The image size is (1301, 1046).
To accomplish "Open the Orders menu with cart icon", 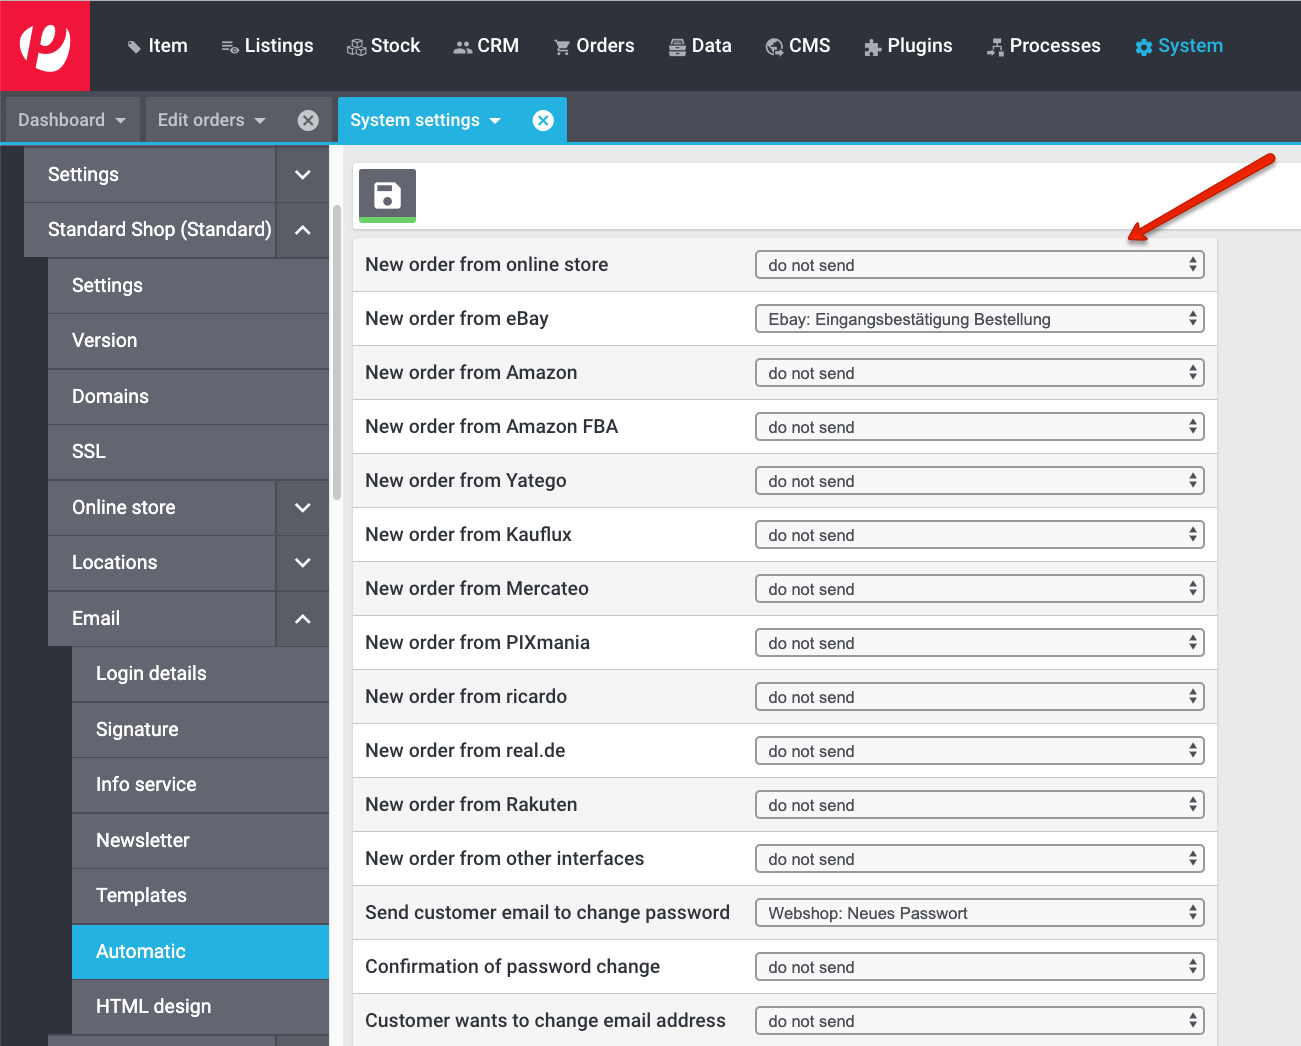I will (594, 46).
